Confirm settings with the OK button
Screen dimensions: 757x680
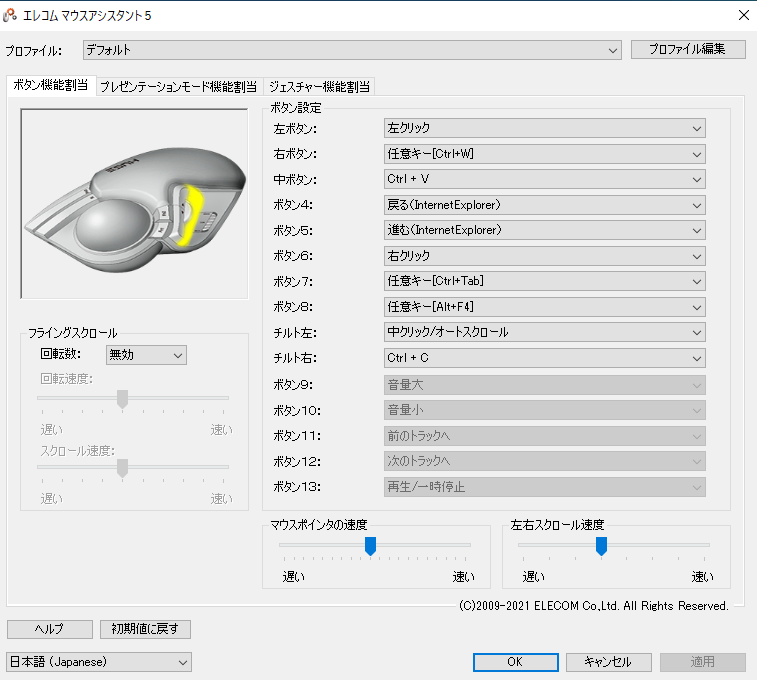click(x=516, y=662)
